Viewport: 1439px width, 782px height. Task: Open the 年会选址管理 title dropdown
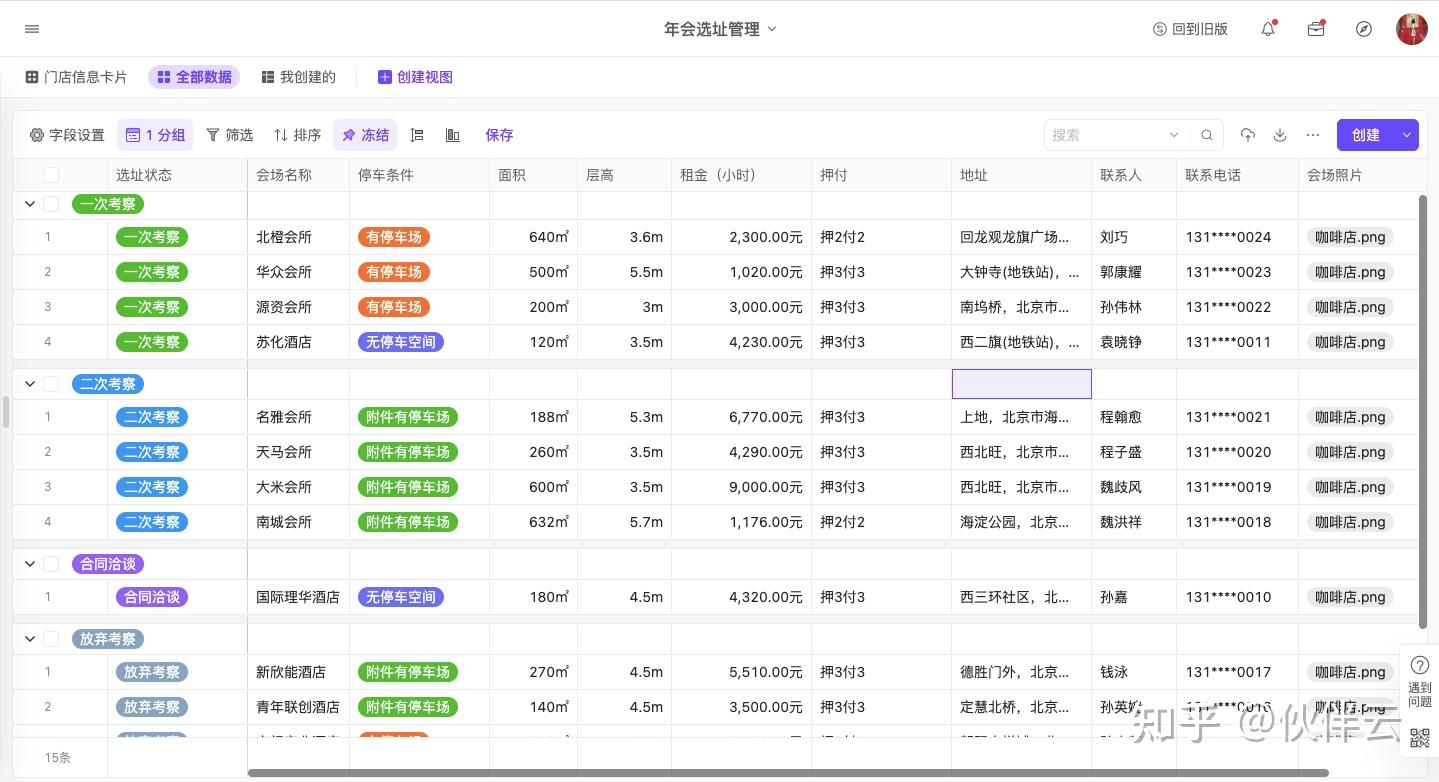720,29
